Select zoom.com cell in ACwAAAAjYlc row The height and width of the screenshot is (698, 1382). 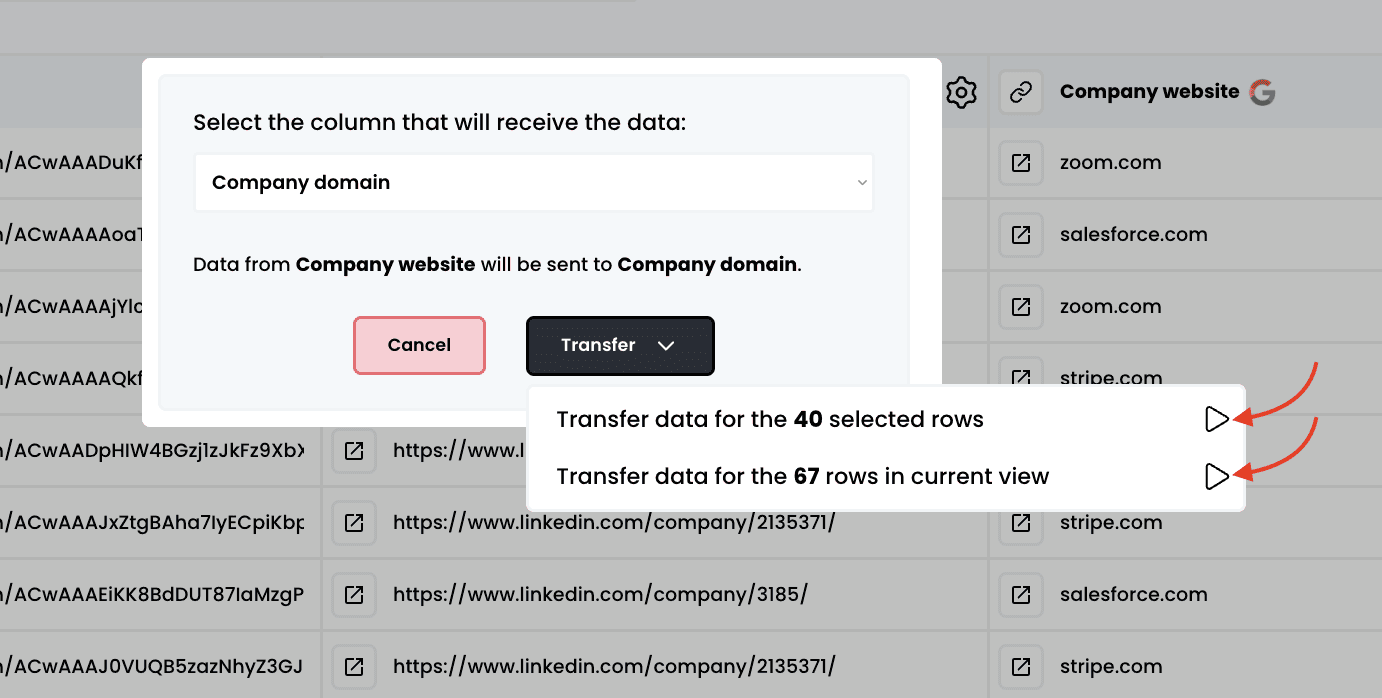1111,307
